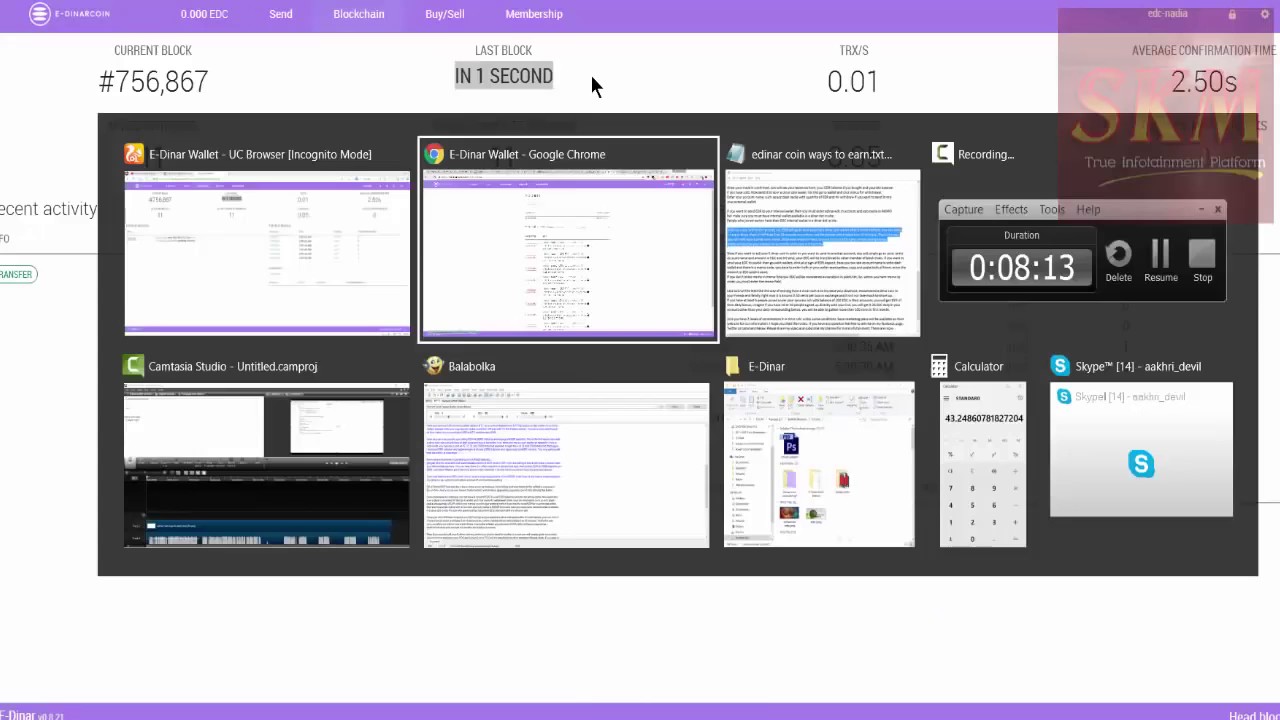The height and width of the screenshot is (720, 1280).
Task: Click the 'E-Dinar Wallet - UC Browser [Incognito Mode]' title
Action: click(260, 154)
